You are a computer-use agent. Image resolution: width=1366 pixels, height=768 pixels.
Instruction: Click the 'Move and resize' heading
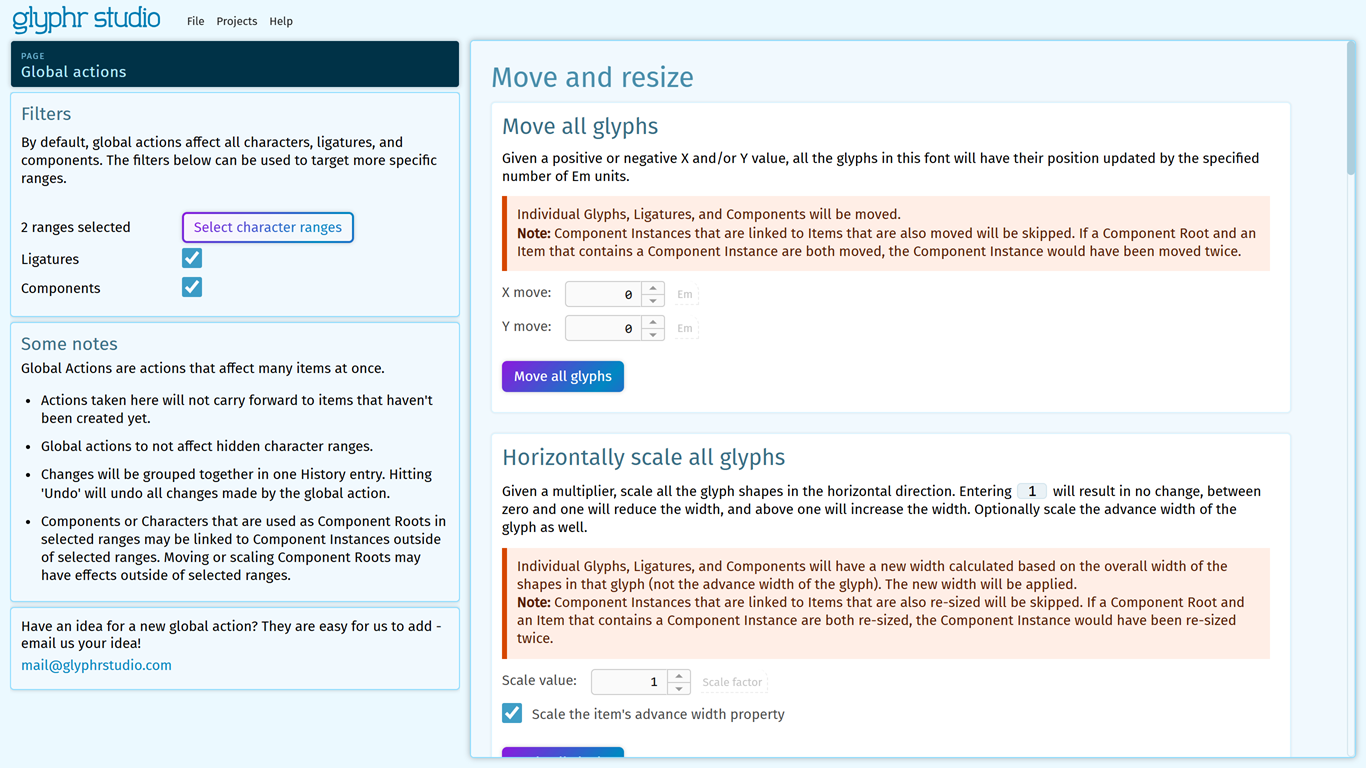tap(592, 77)
